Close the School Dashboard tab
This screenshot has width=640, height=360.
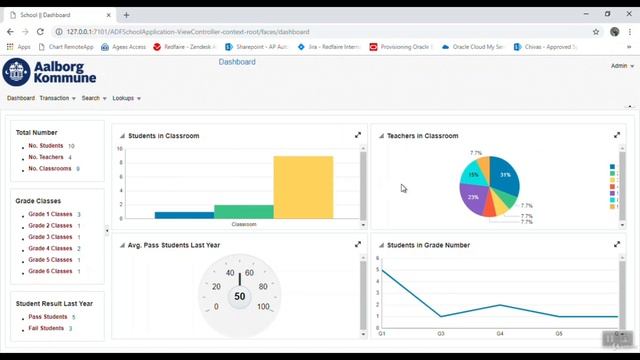109,15
